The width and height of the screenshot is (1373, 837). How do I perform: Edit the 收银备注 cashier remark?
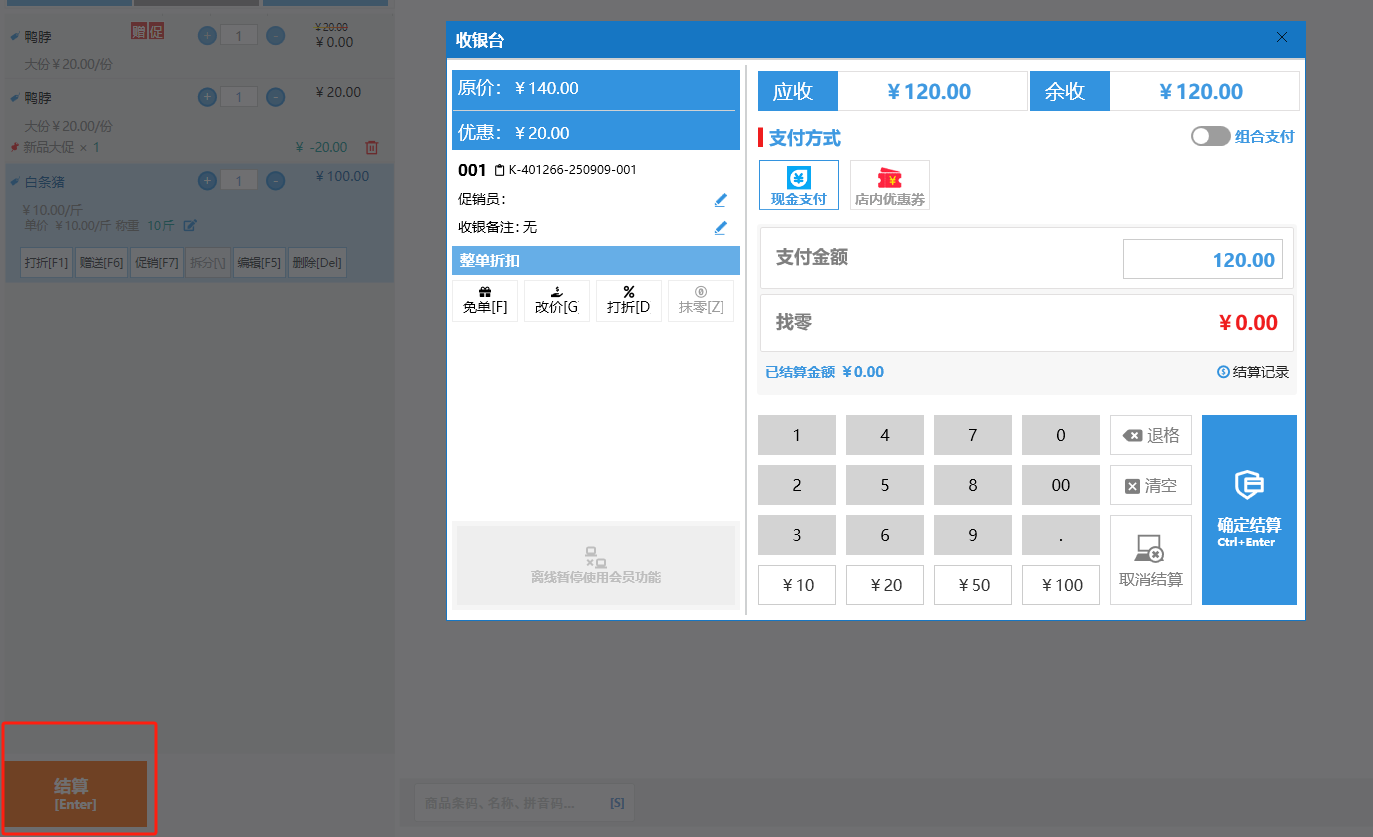pos(720,228)
